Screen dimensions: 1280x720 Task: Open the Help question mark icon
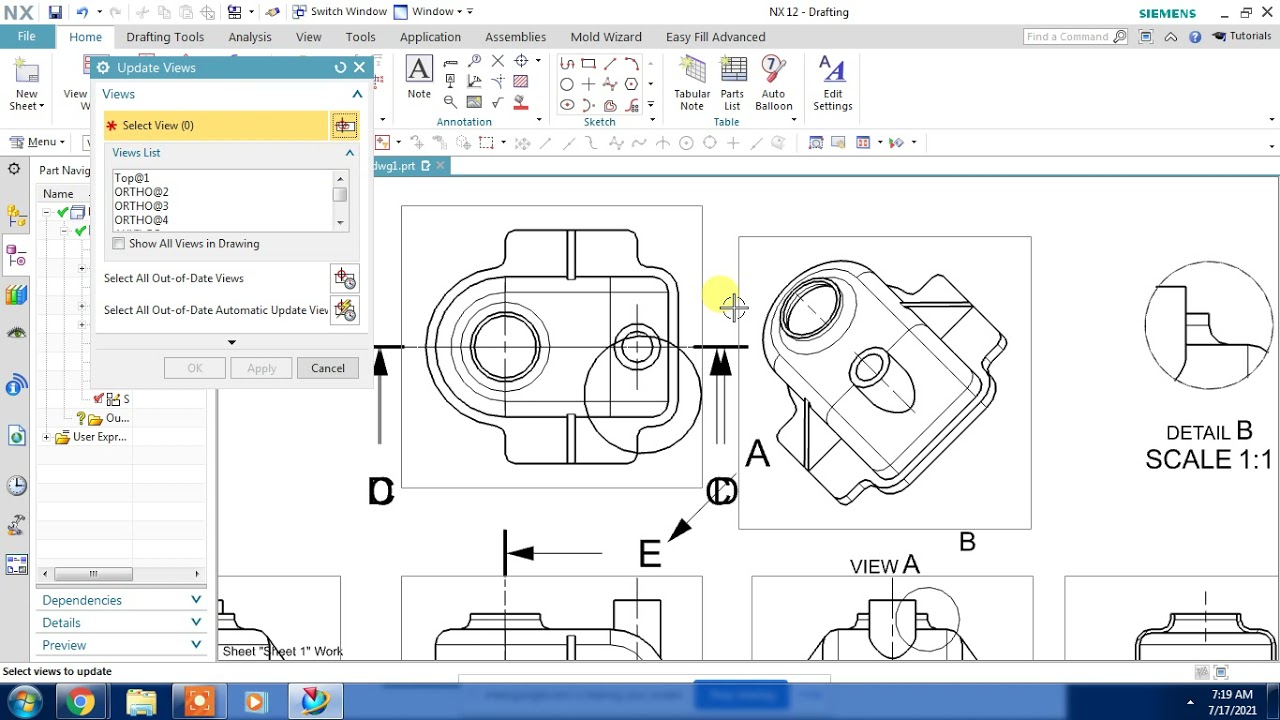pyautogui.click(x=1195, y=37)
